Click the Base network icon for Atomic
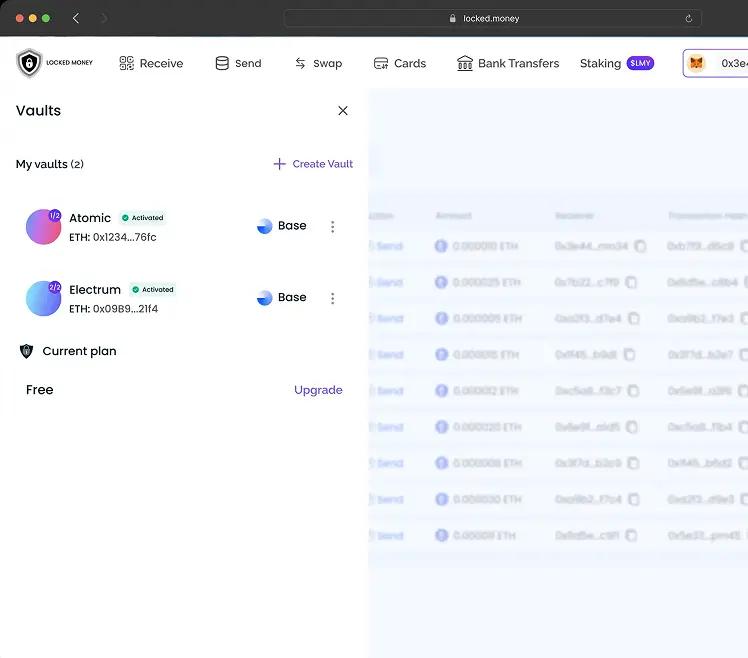Viewport: 748px width, 658px height. (x=265, y=226)
